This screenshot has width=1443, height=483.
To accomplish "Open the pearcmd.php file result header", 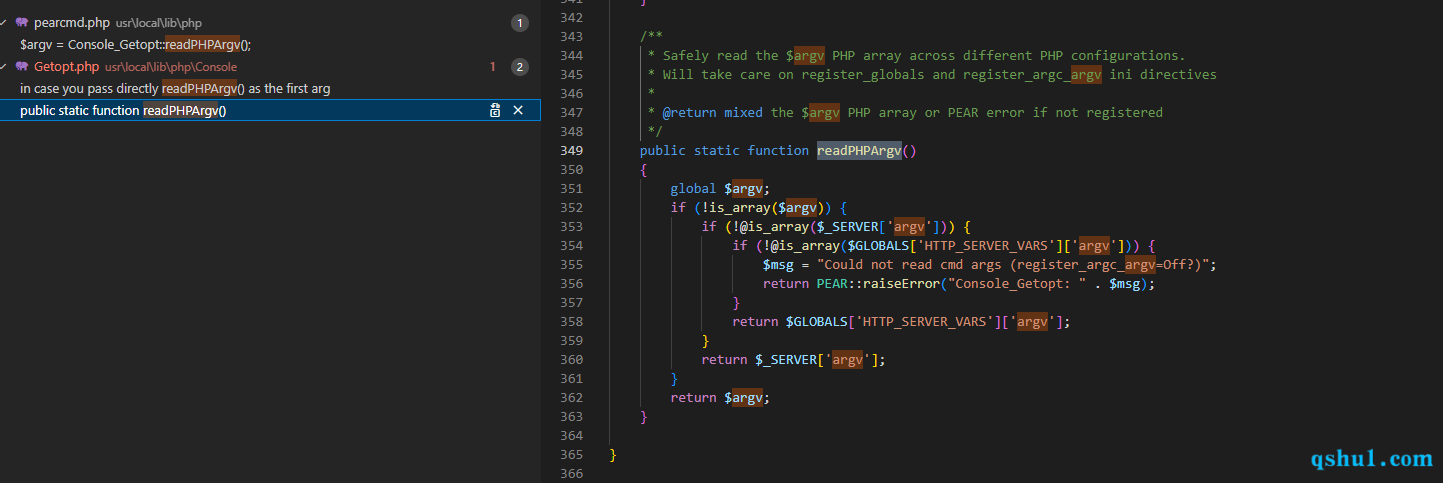I will [x=270, y=22].
